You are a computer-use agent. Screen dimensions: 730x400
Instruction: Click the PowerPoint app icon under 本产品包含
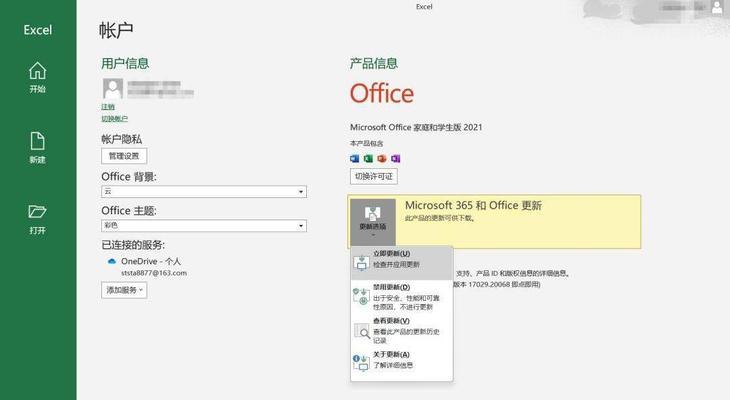382,159
